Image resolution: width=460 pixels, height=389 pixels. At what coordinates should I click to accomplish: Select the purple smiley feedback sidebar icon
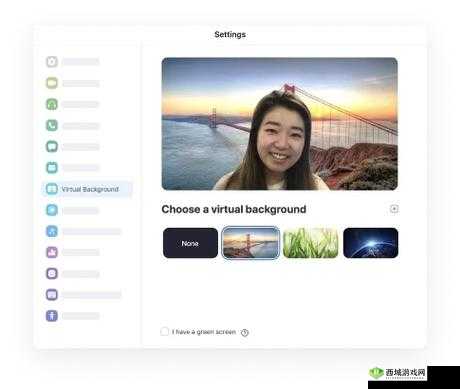(x=52, y=273)
